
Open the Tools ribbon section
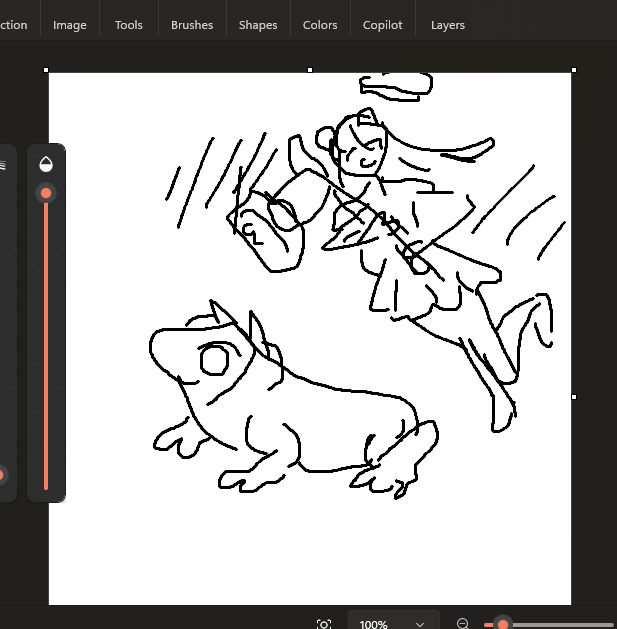click(129, 25)
